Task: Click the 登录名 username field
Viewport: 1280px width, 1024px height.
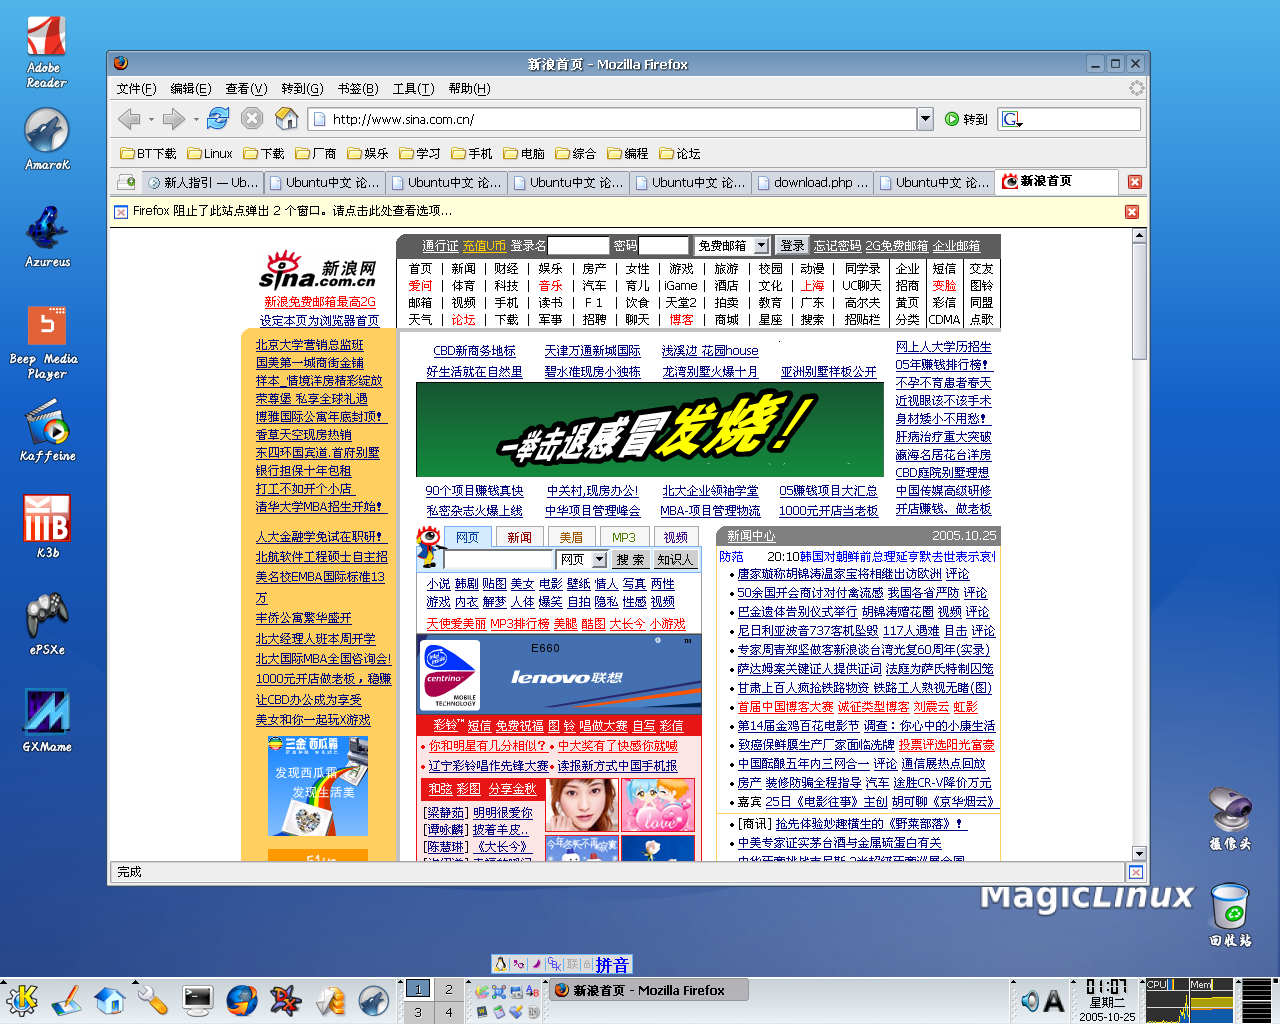Action: tap(578, 246)
